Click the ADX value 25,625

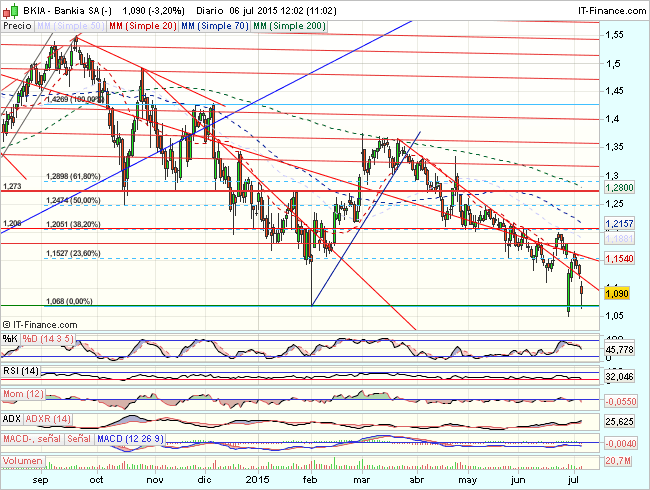coord(619,422)
